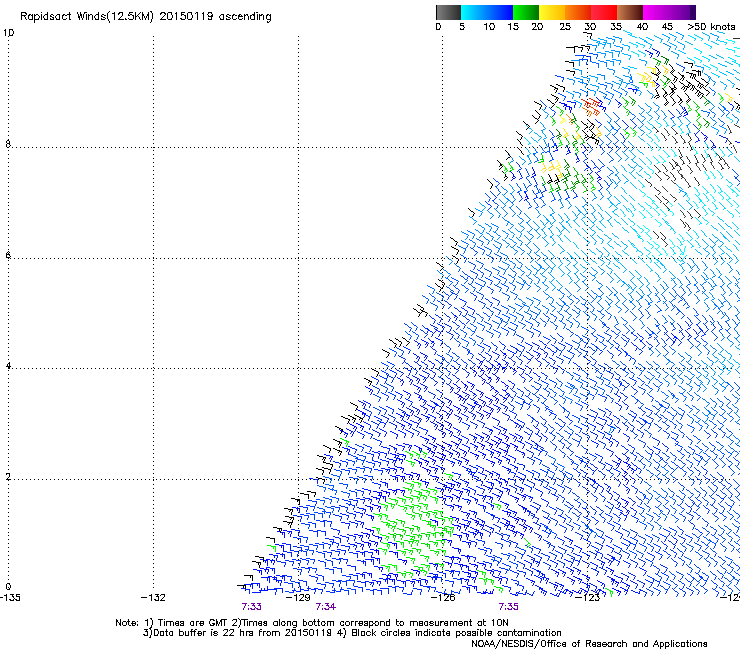Click the longitude axis label '-123'
Image resolution: width=740 pixels, height=650 pixels.
point(587,598)
